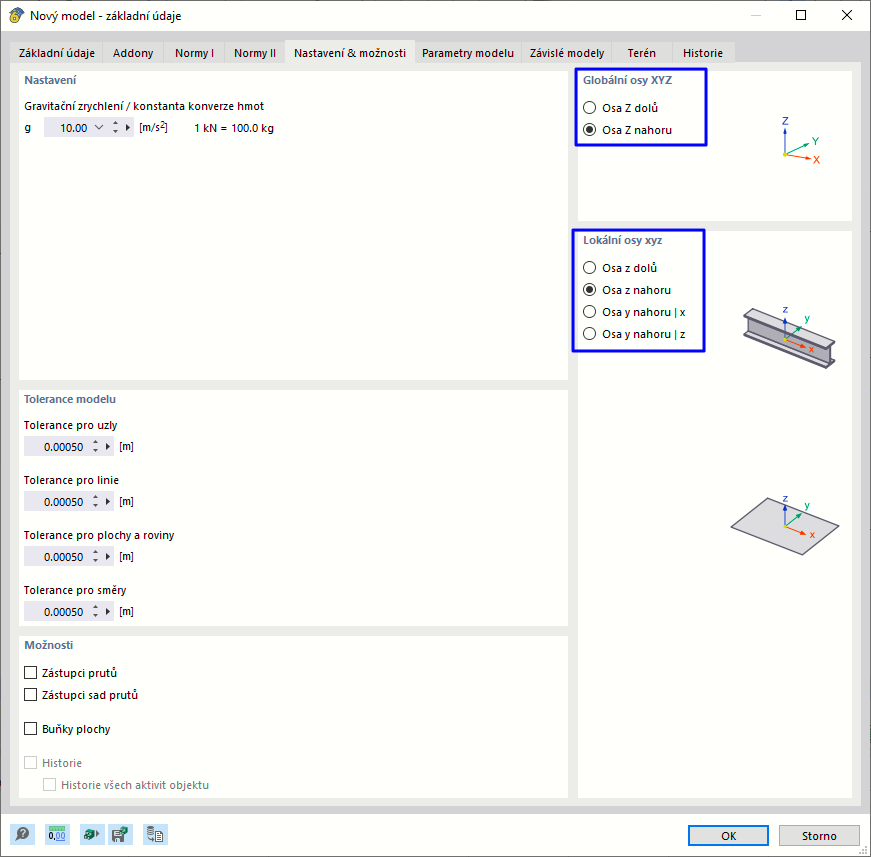Open the 'Závislé modely' tab

[567, 53]
